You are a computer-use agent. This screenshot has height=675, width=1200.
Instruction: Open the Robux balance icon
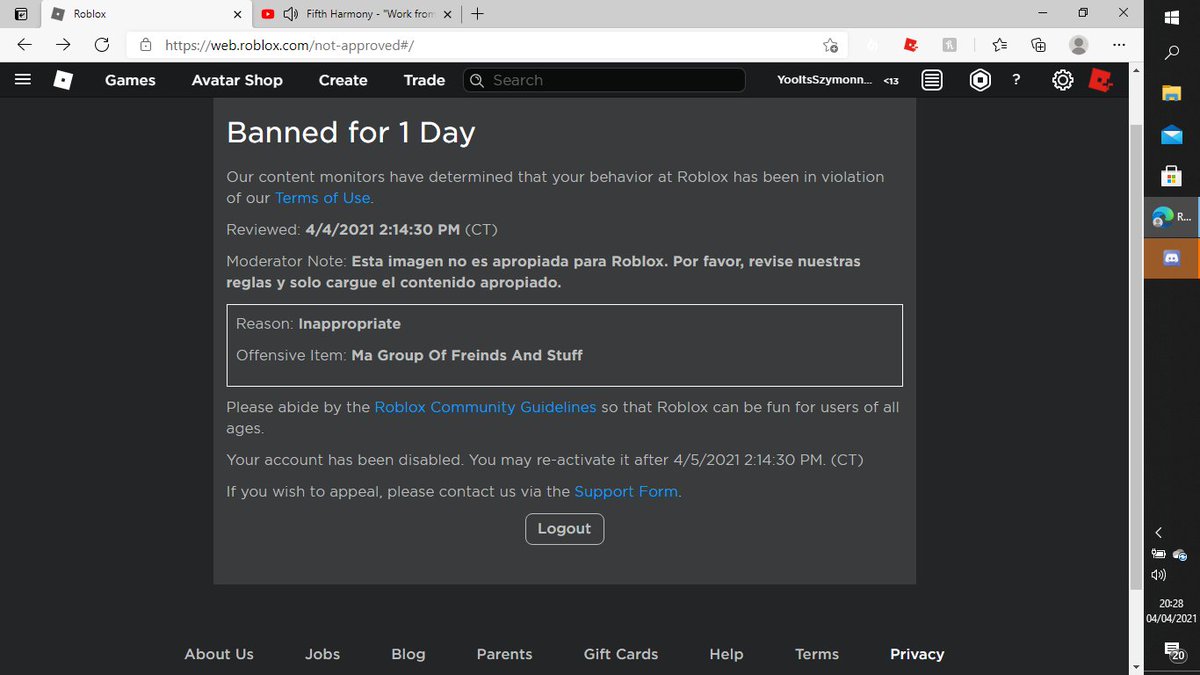[981, 80]
